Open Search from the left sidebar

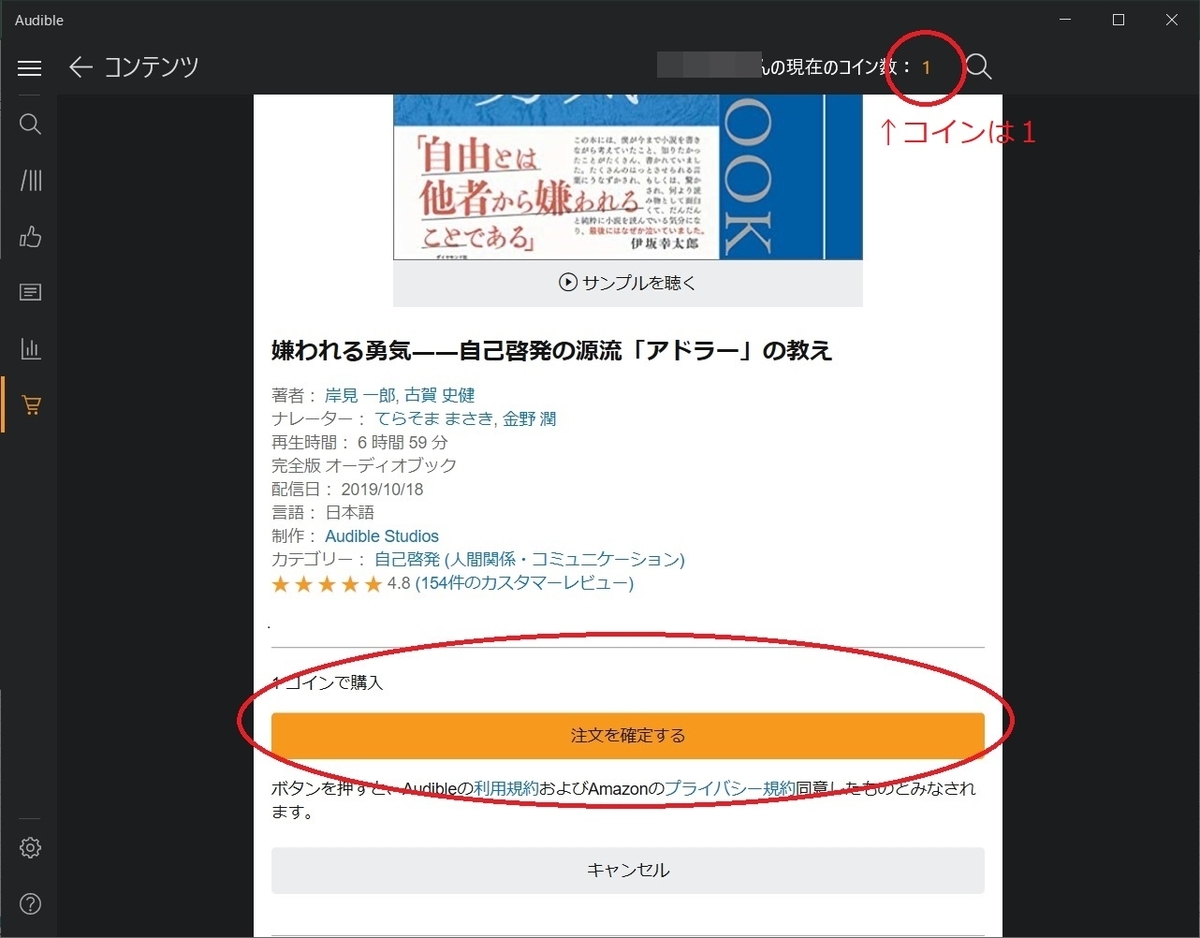pos(30,124)
